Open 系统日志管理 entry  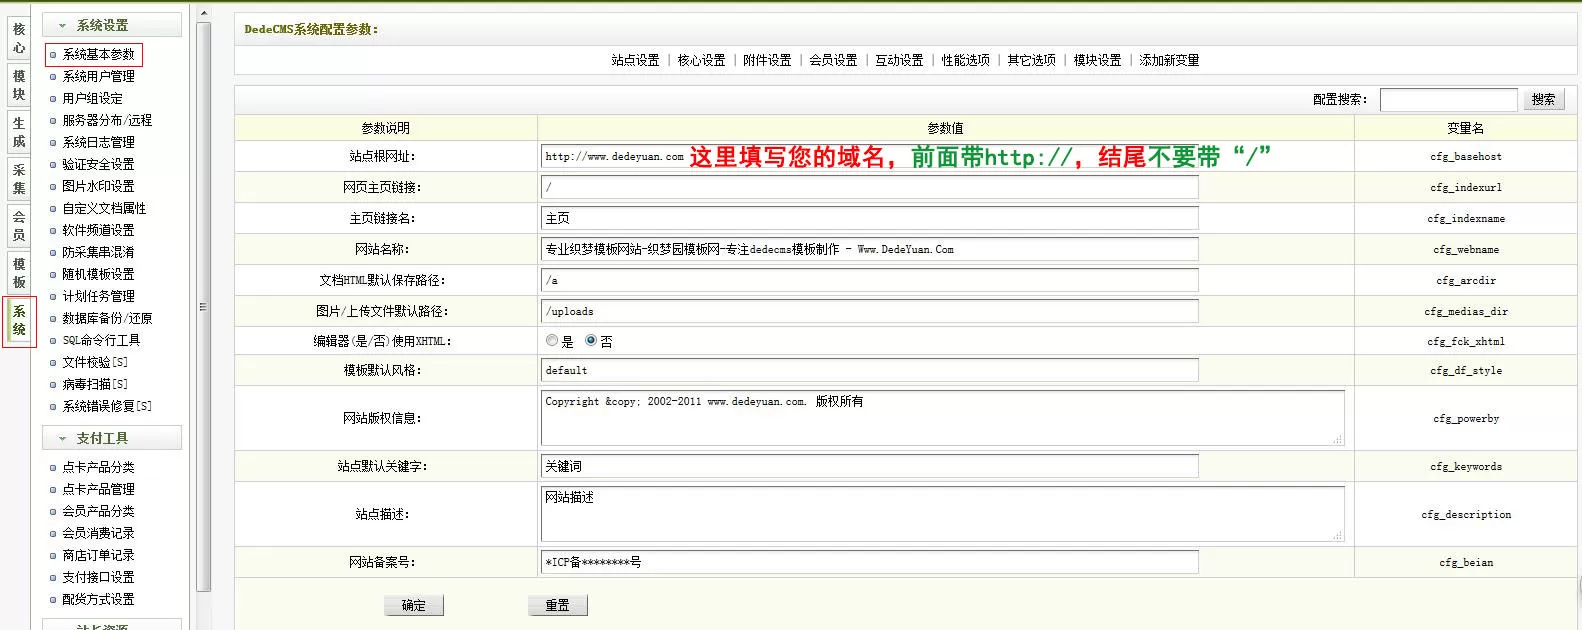(98, 142)
